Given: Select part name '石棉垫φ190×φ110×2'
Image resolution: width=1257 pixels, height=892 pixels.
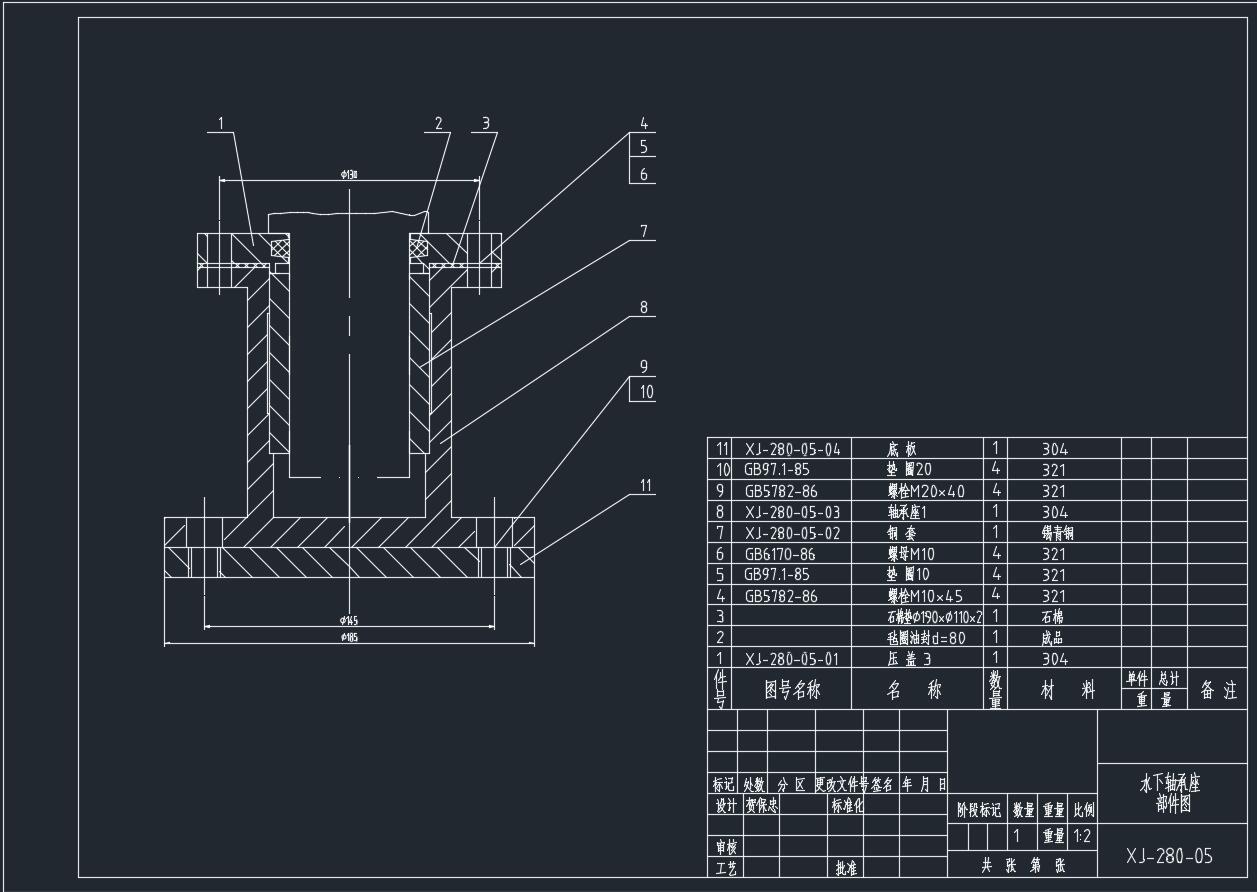Looking at the screenshot, I should pyautogui.click(x=935, y=617).
